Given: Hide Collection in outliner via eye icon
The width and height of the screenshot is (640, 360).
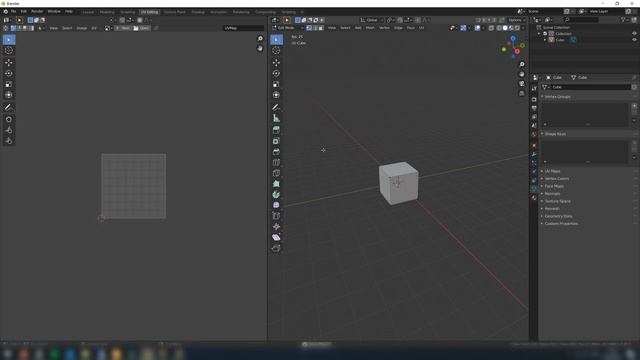Looking at the screenshot, I should (634, 33).
